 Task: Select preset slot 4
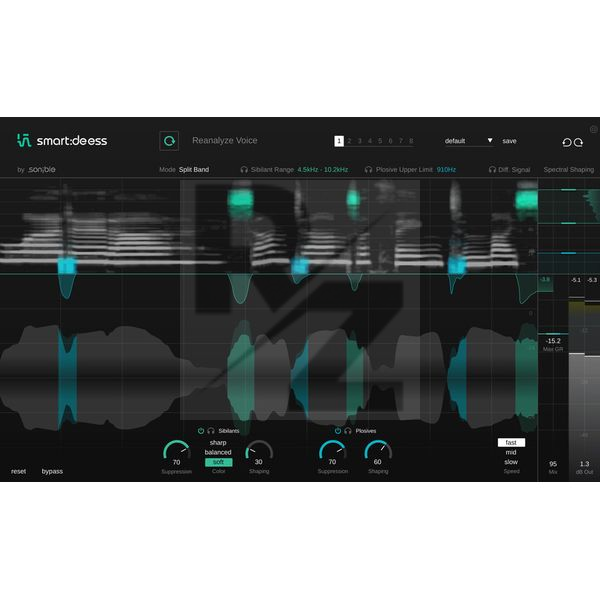[x=370, y=141]
